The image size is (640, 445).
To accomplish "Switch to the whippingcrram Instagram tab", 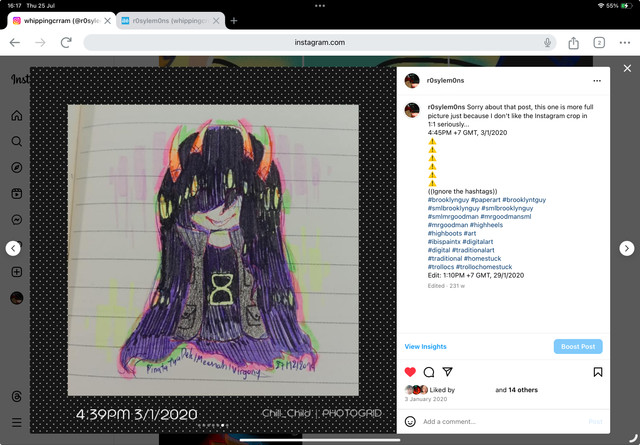I will pyautogui.click(x=61, y=21).
